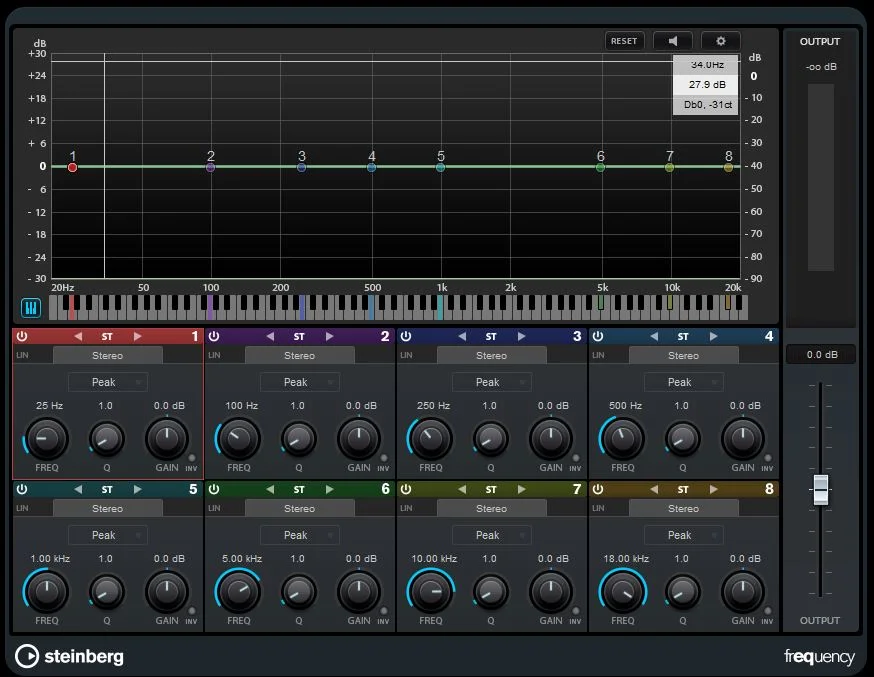Click the speaker audition icon

673,41
